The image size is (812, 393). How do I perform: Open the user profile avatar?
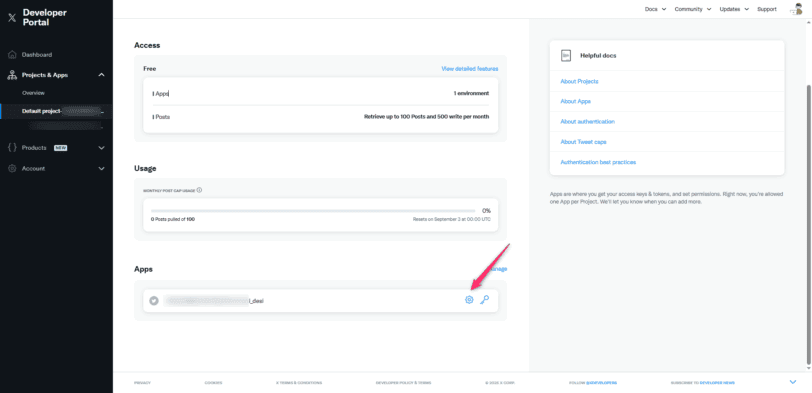pyautogui.click(x=796, y=9)
